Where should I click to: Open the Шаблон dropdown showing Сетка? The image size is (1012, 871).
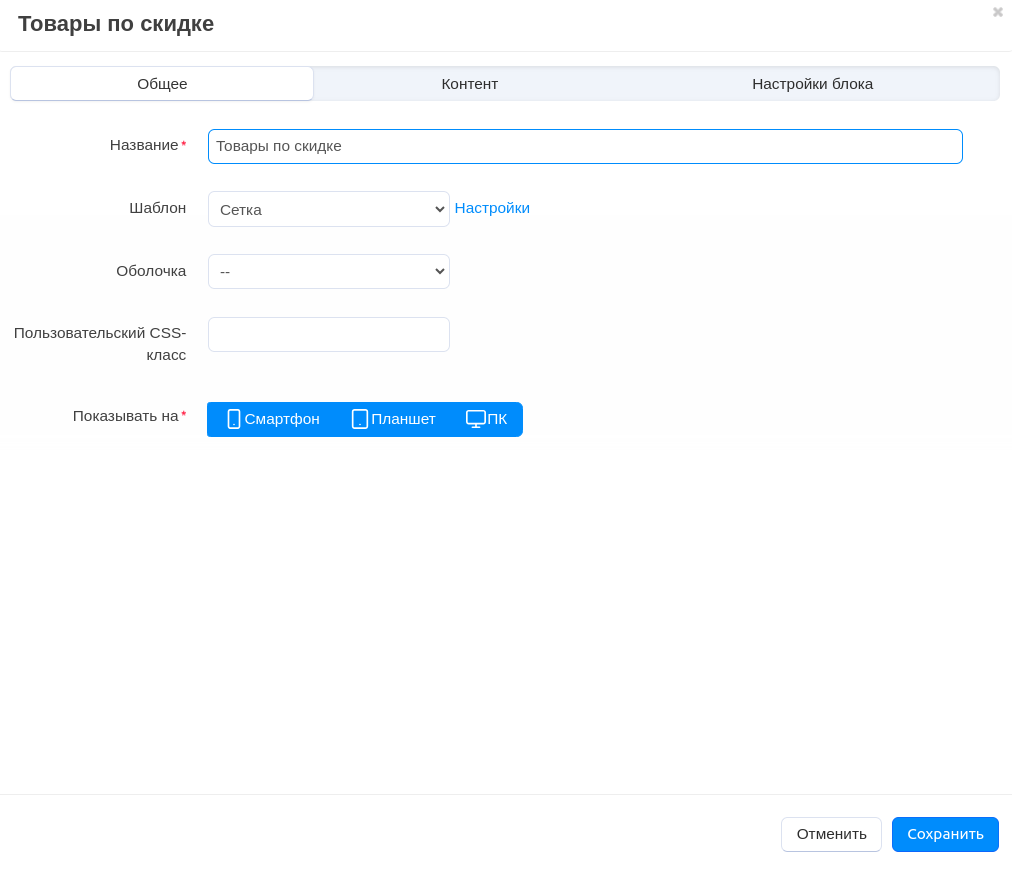click(328, 209)
